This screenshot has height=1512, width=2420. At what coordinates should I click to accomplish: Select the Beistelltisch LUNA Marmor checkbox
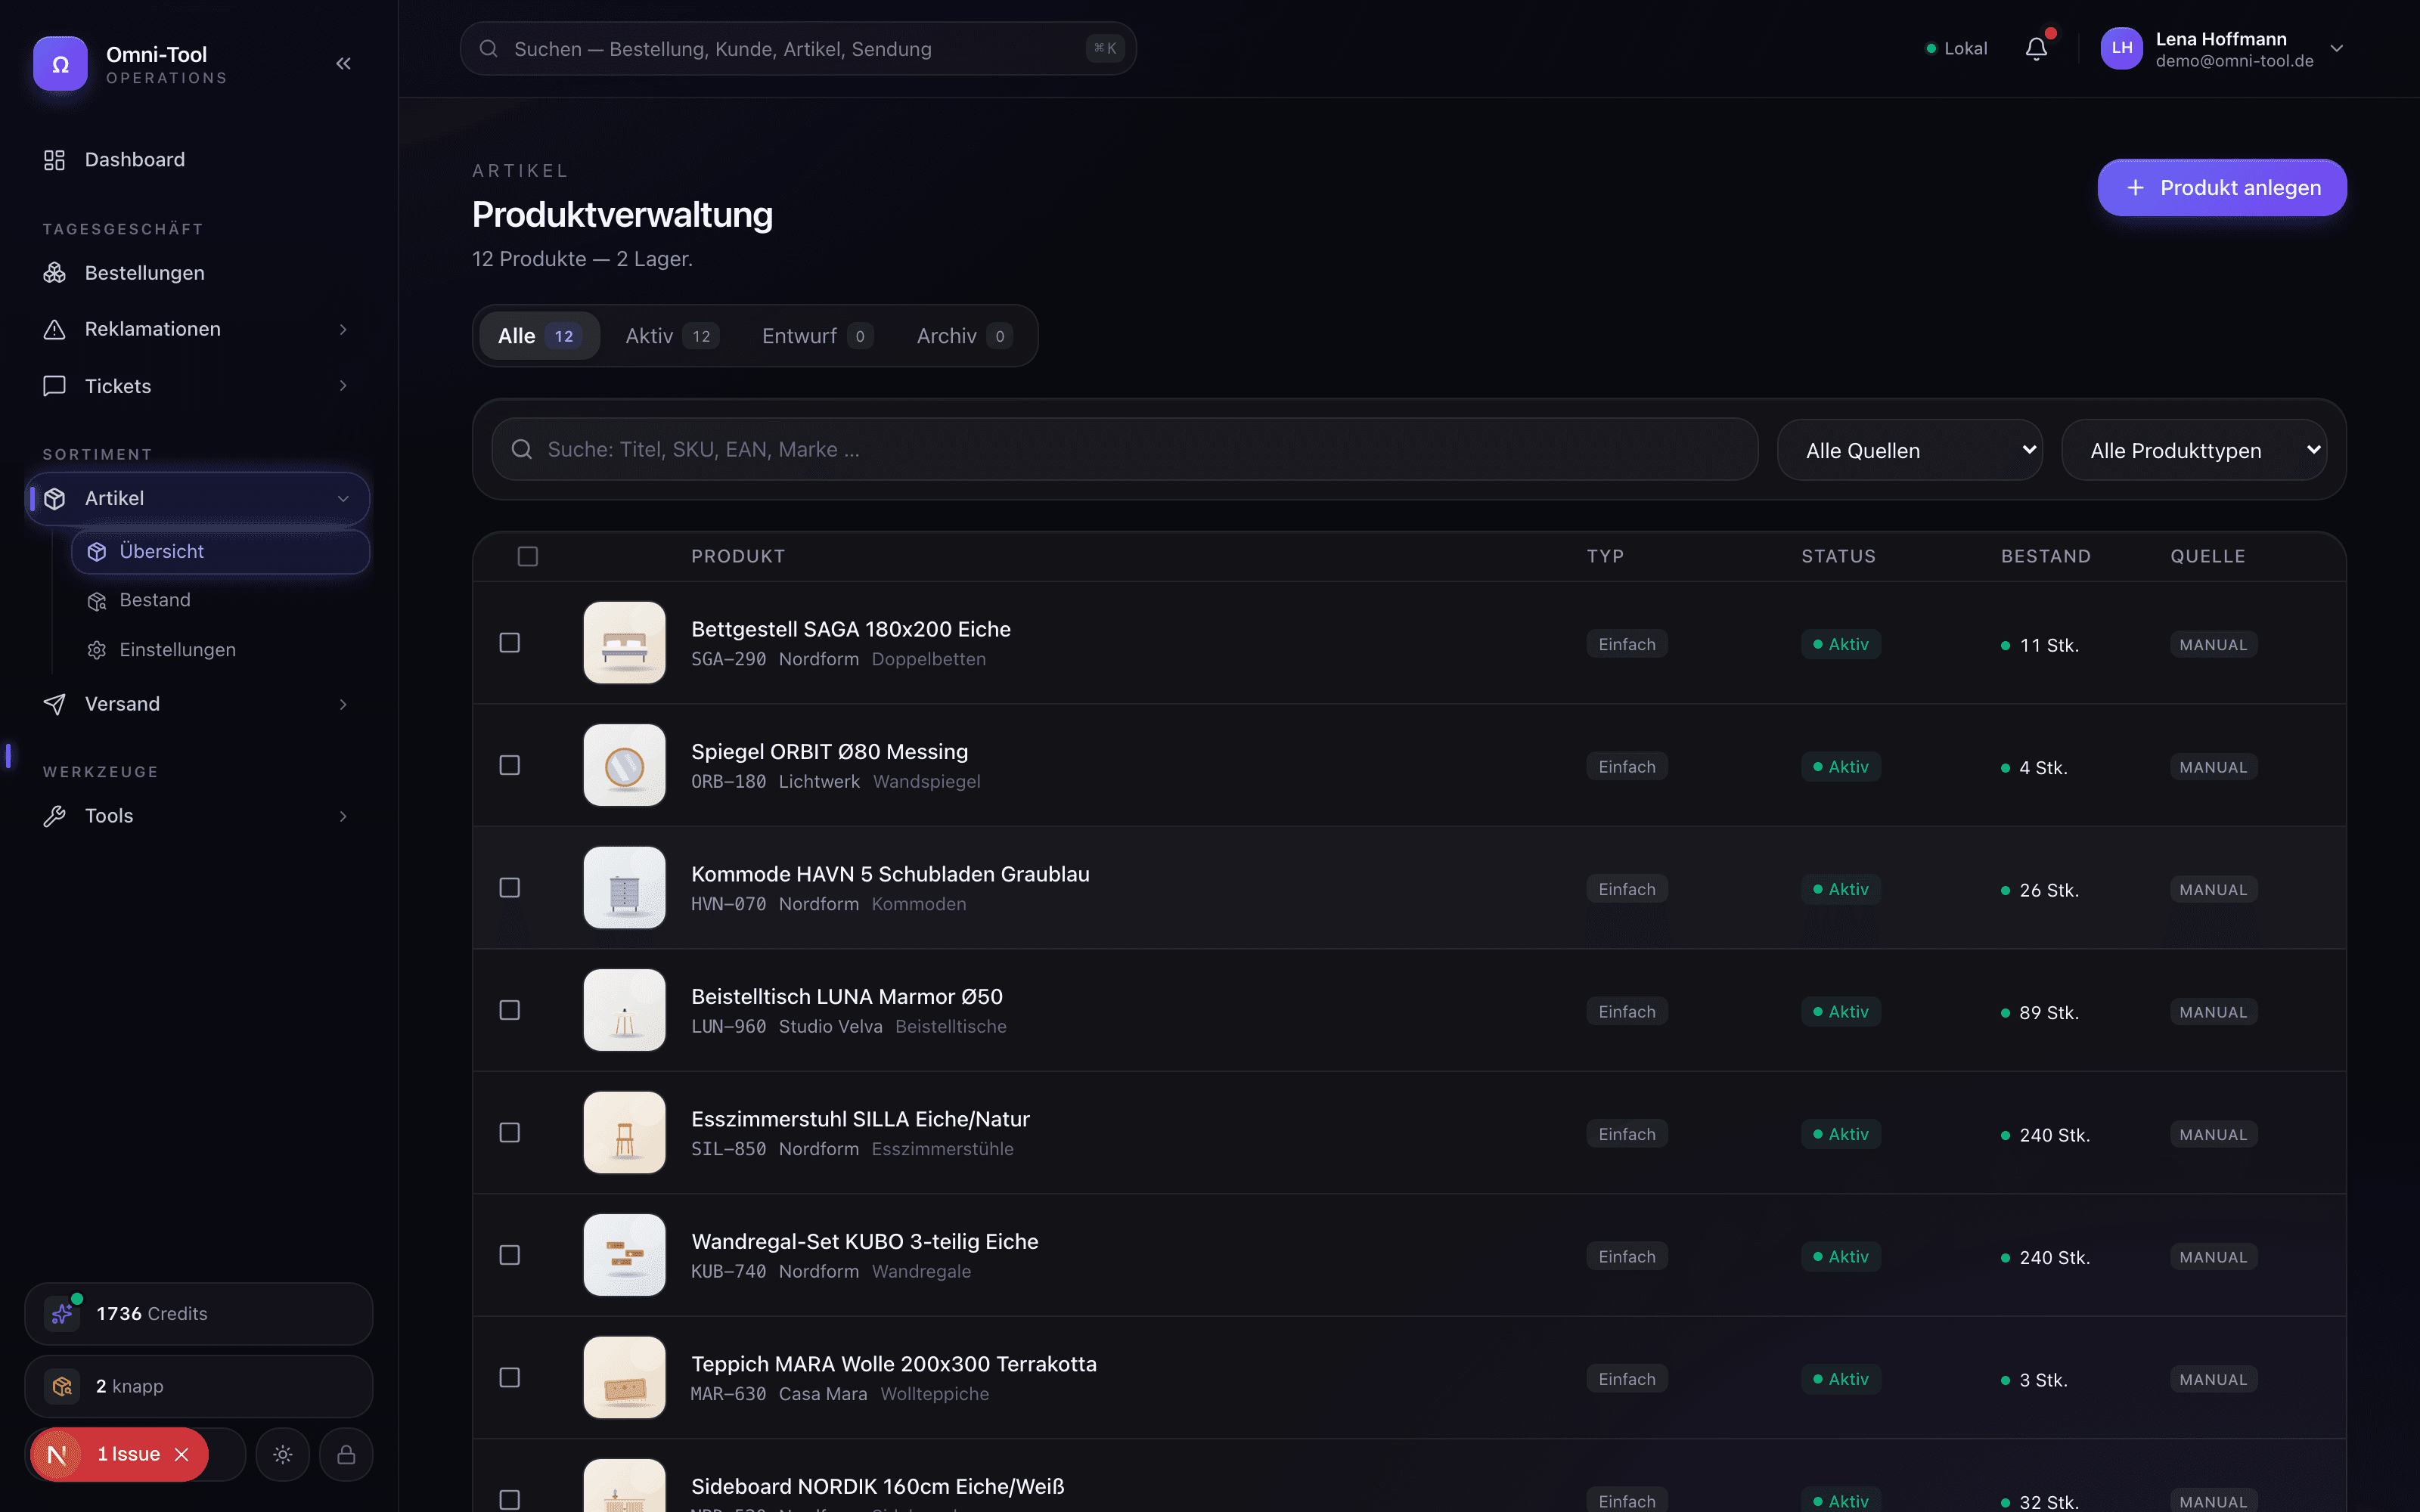510,1010
